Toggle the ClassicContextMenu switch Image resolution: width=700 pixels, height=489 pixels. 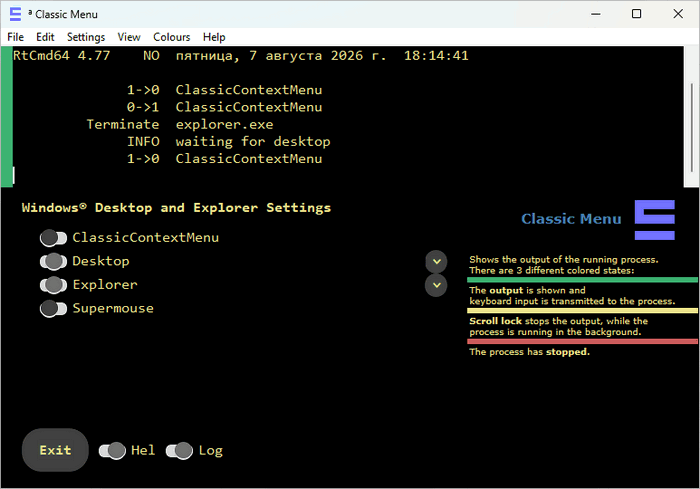coord(53,238)
